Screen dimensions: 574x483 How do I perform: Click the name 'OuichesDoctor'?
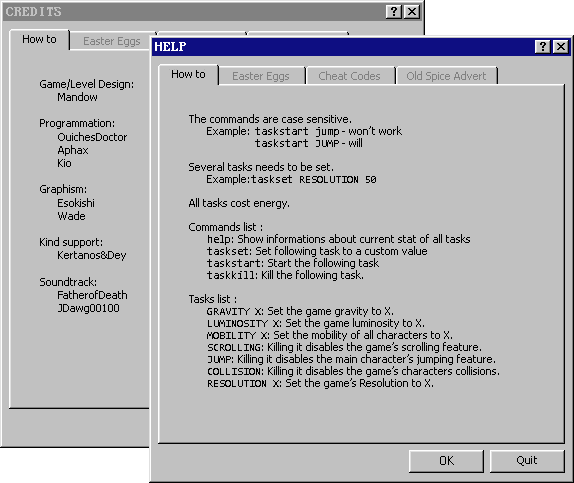pos(92,137)
